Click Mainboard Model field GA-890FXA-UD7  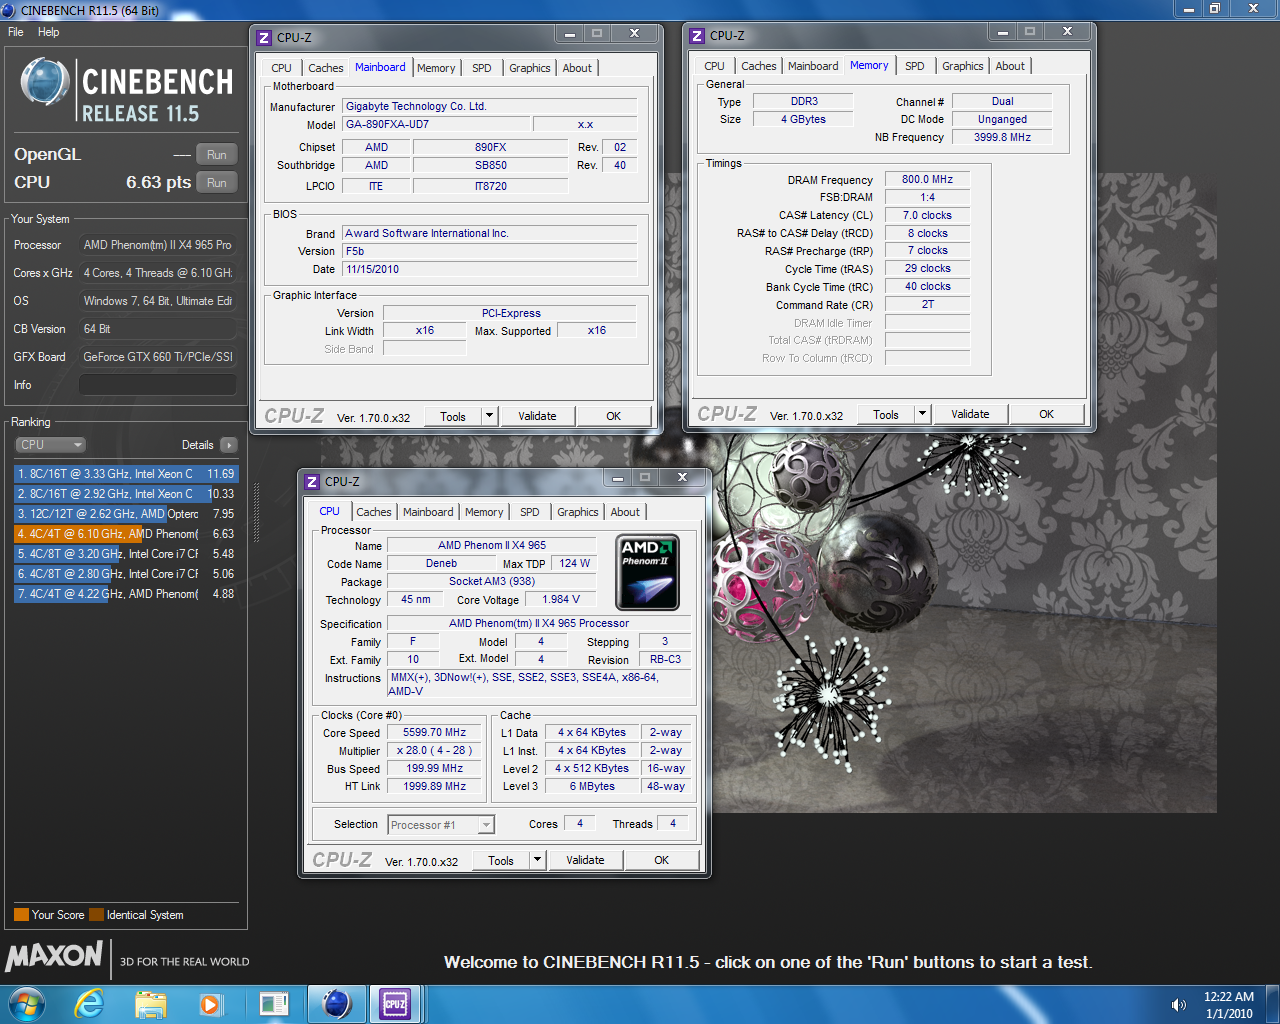(437, 125)
